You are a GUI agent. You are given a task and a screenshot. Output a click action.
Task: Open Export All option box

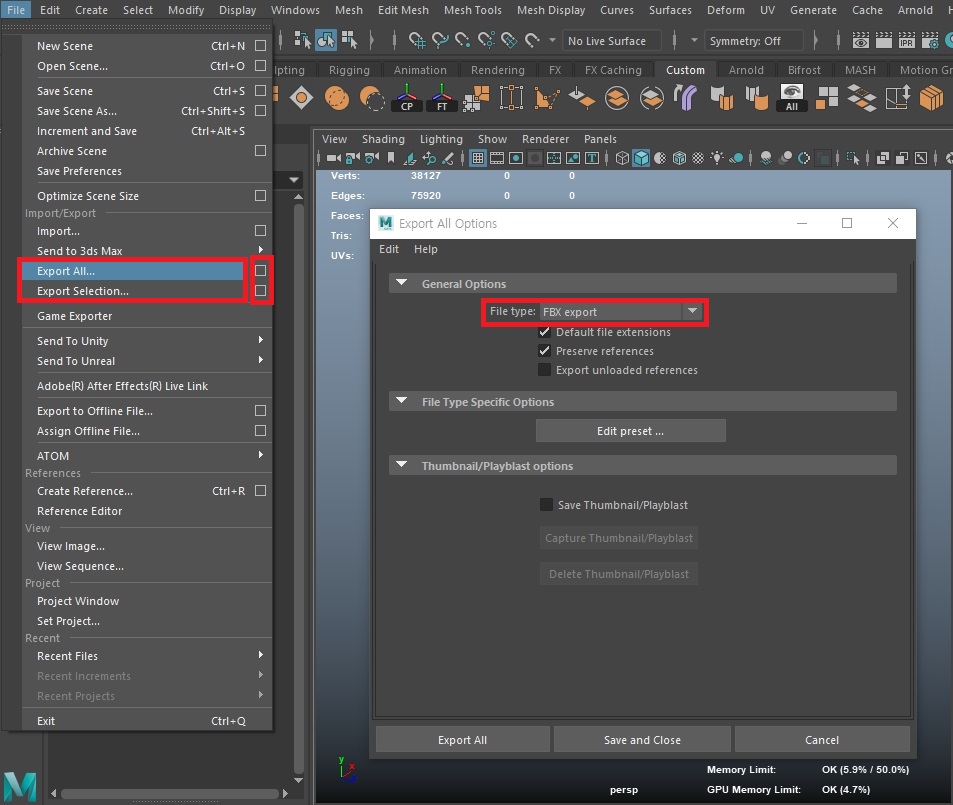point(260,271)
